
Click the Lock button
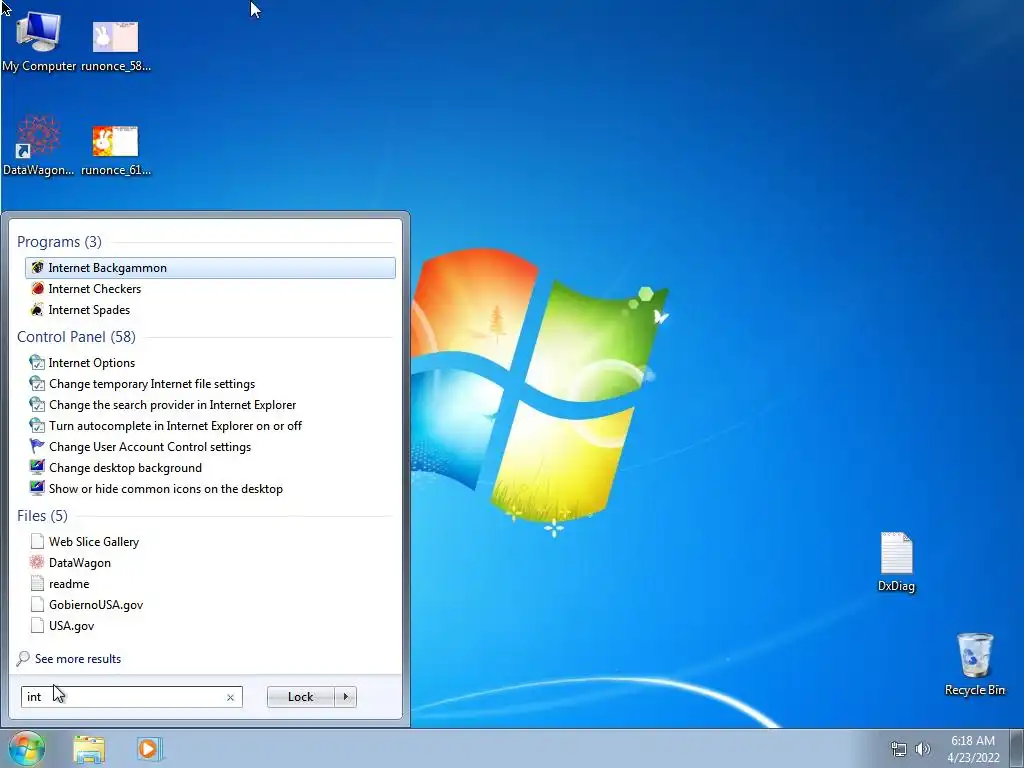tap(300, 697)
